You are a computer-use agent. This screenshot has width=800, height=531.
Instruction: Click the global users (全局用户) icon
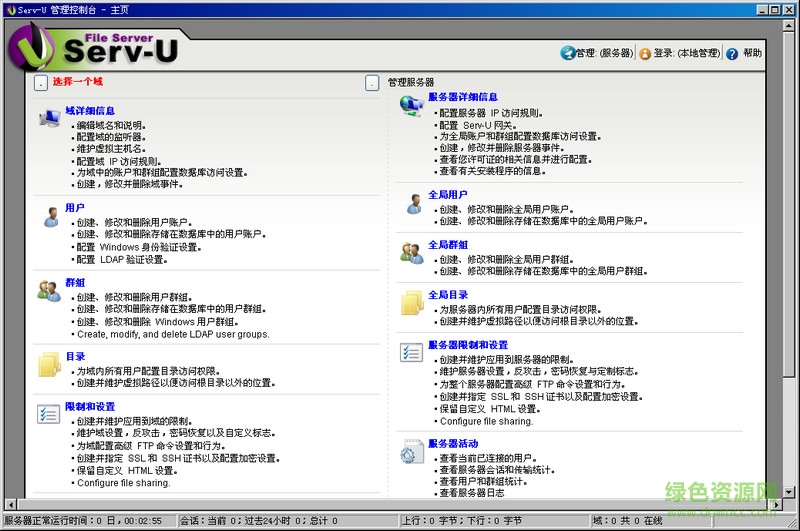point(412,203)
